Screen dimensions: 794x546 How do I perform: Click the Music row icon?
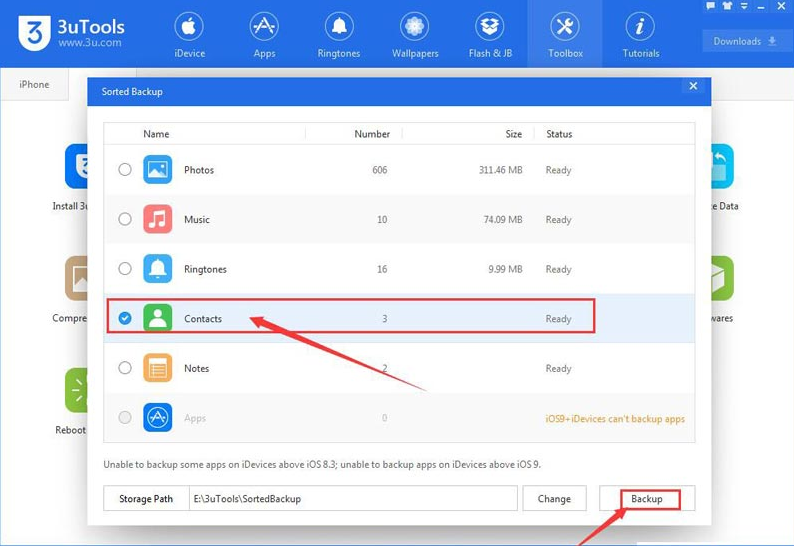point(157,219)
